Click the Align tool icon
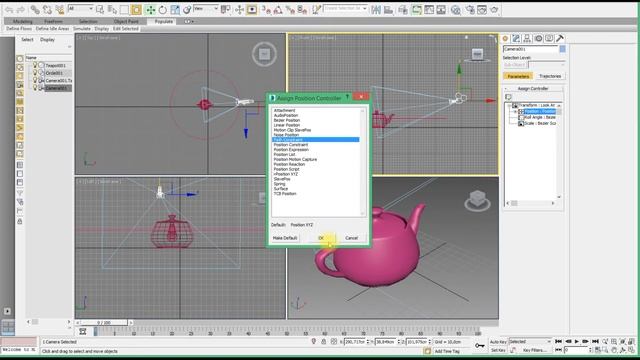Viewport: 640px width, 360px height. coord(388,9)
